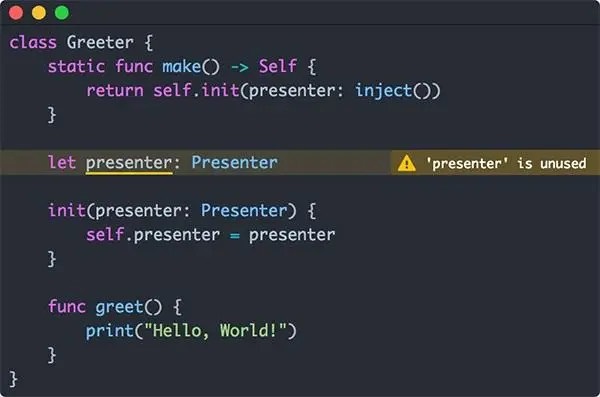
Task: Click the Self return type
Action: 277,66
